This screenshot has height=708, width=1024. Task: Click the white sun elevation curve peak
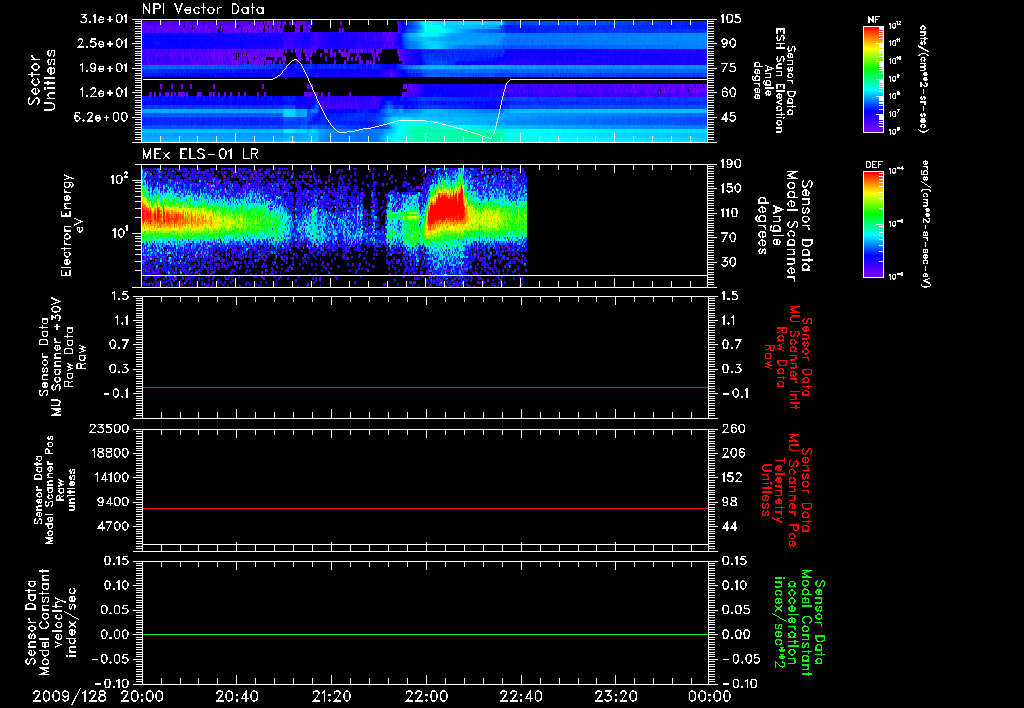[295, 60]
